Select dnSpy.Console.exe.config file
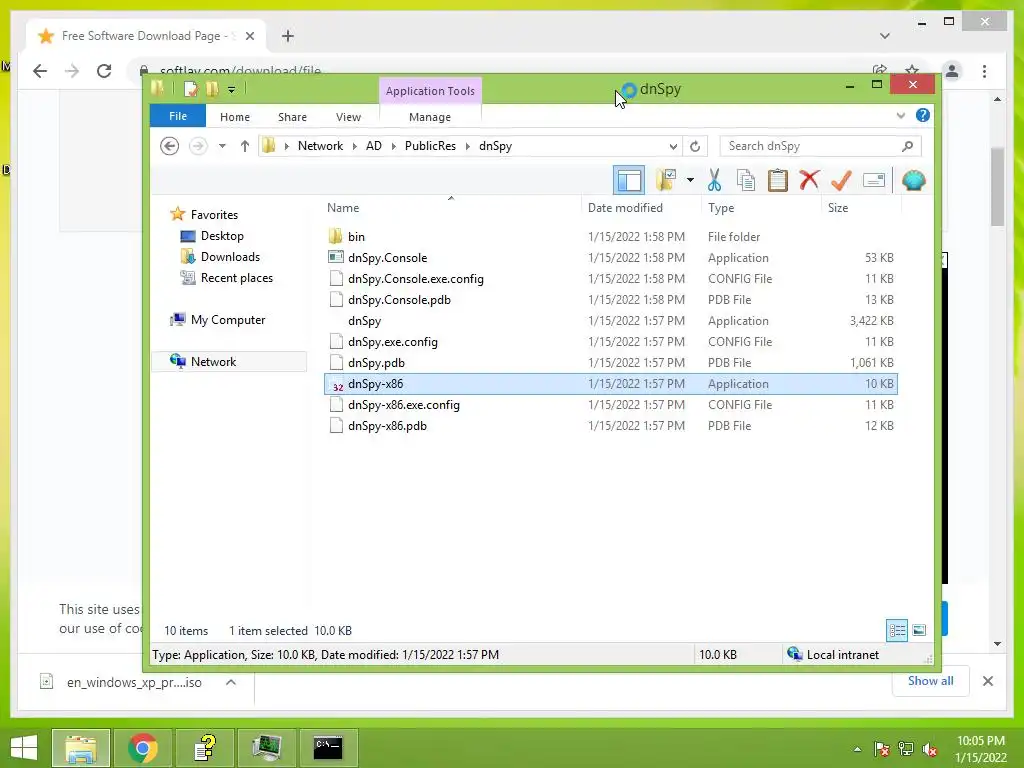1024x768 pixels. [x=611, y=278]
